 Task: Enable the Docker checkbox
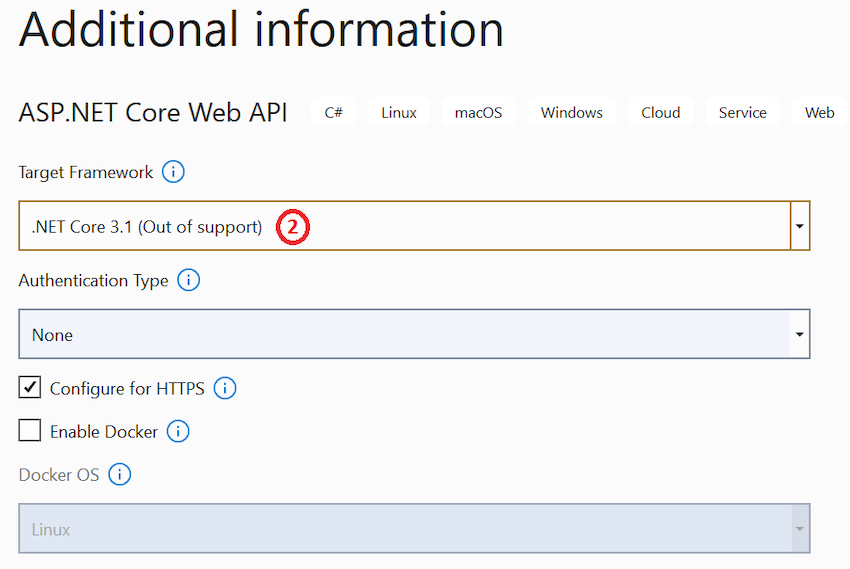(x=30, y=432)
